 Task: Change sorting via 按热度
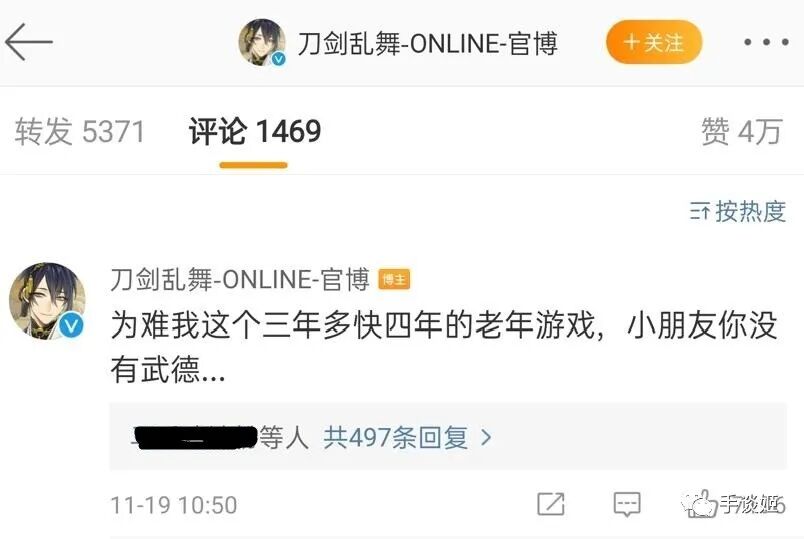750,211
